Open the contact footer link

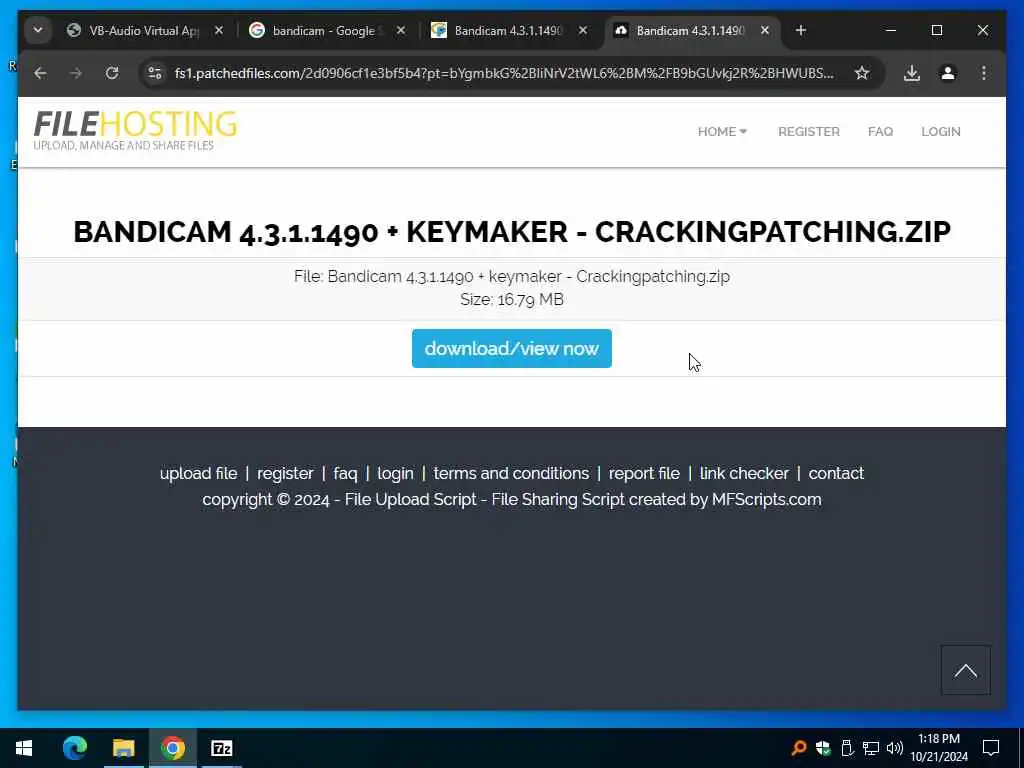(x=836, y=473)
